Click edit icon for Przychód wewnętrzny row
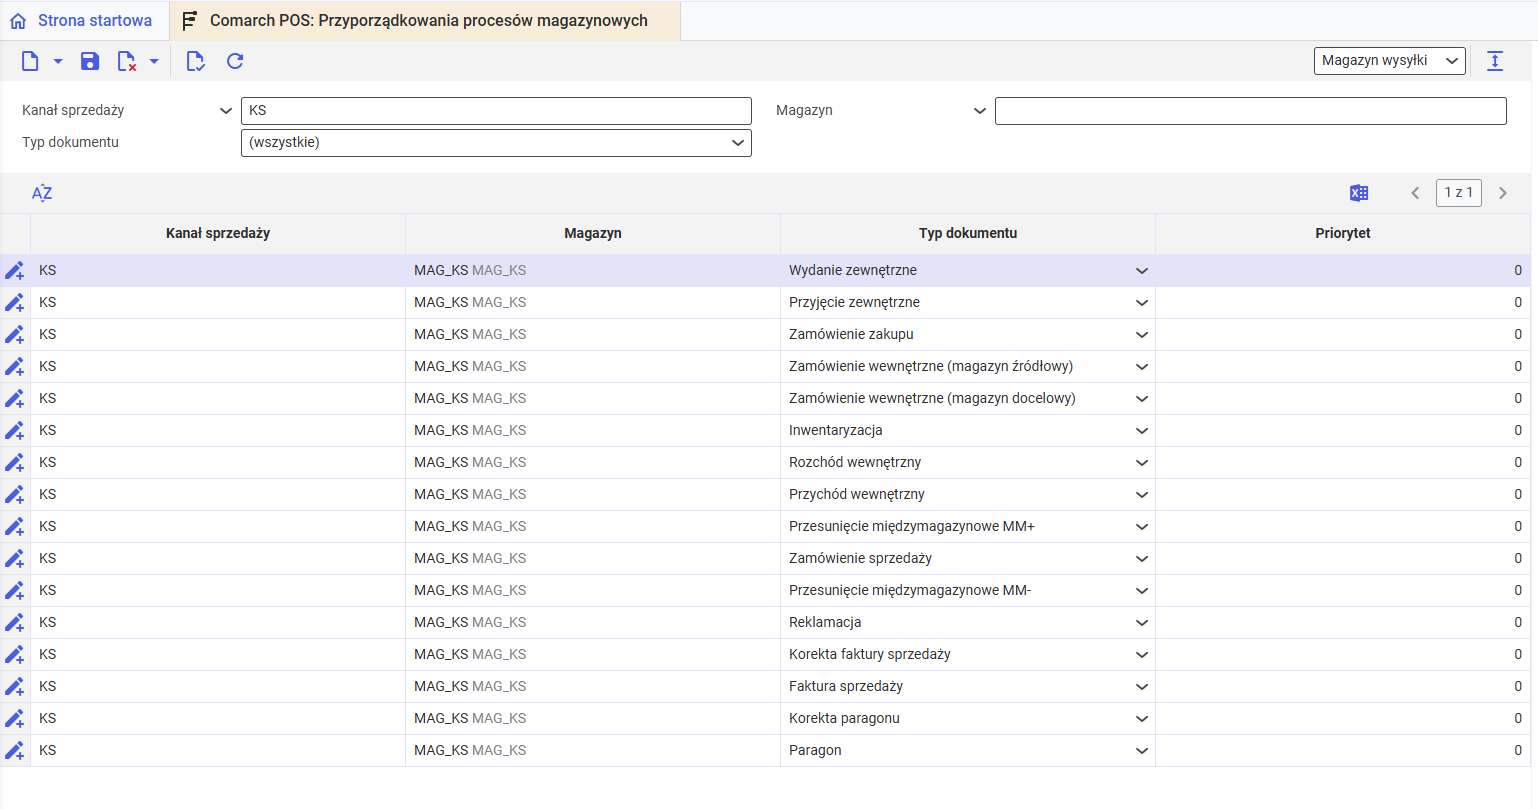The image size is (1538, 809). pos(15,495)
